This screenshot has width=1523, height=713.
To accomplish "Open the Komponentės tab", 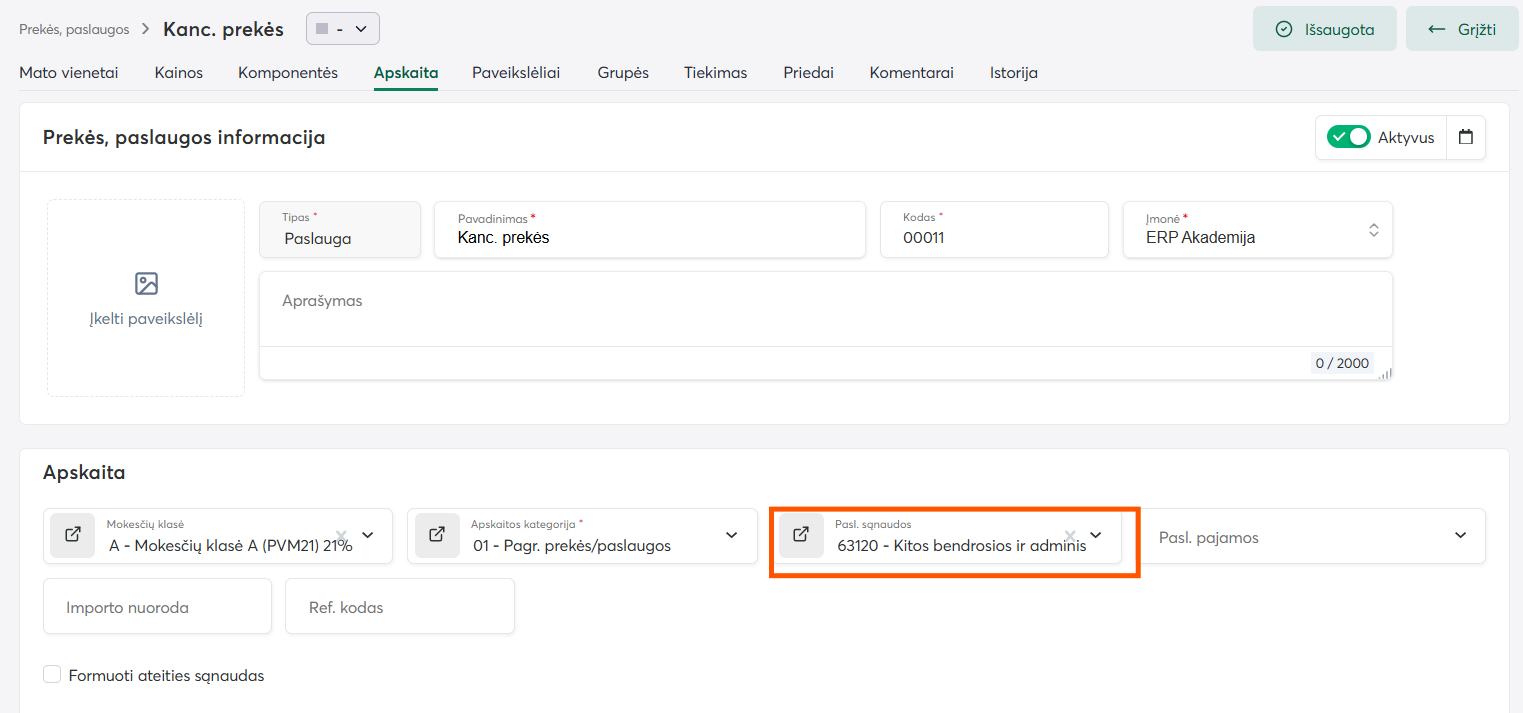I will [288, 73].
